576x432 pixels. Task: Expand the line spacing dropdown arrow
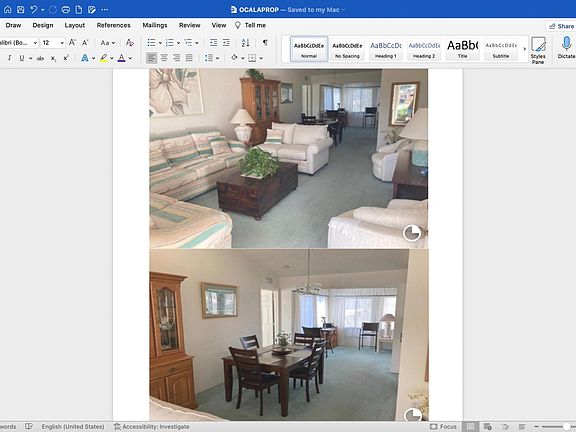(x=217, y=58)
